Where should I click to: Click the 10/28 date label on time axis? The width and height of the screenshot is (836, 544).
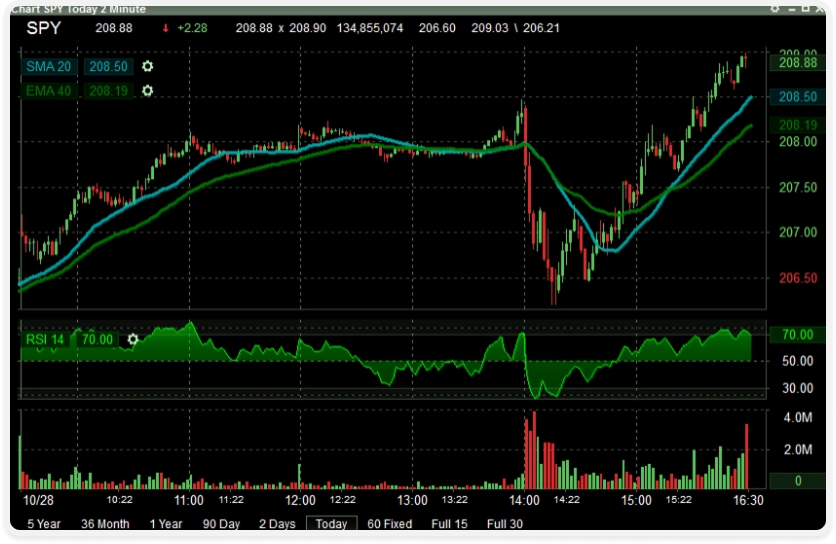[x=38, y=500]
